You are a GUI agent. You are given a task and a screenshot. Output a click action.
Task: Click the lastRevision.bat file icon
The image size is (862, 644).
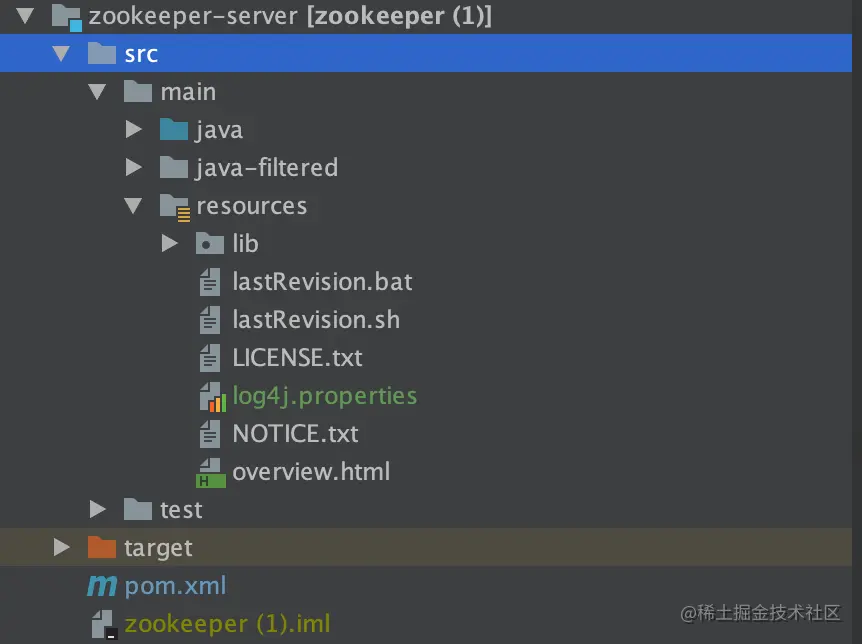tap(209, 282)
